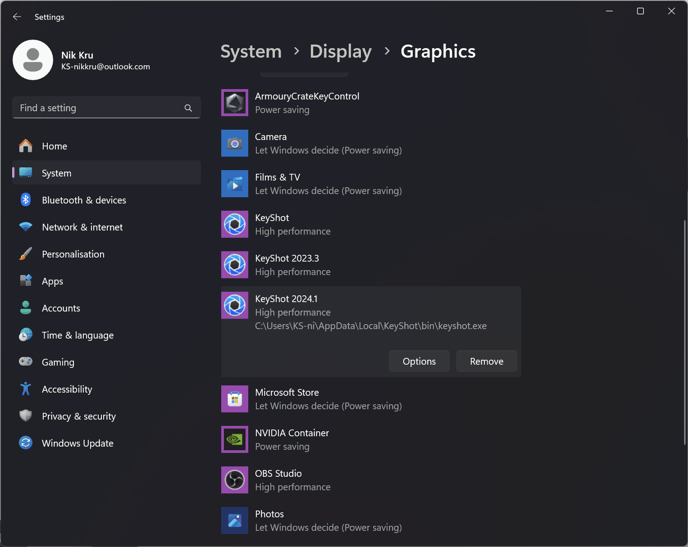Select the KeyShot 2023.3 list entry
The image size is (688, 547).
pos(371,265)
